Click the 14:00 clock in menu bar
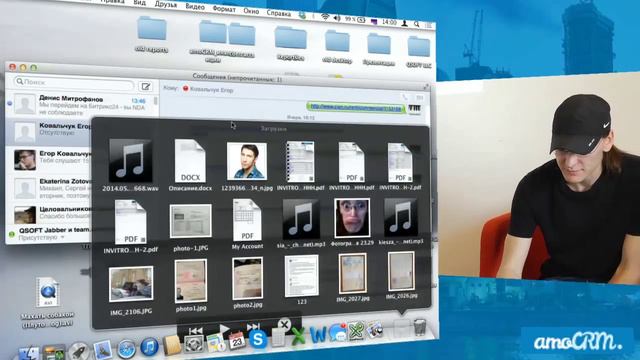Screen dimensions: 640x360 click(x=389, y=22)
